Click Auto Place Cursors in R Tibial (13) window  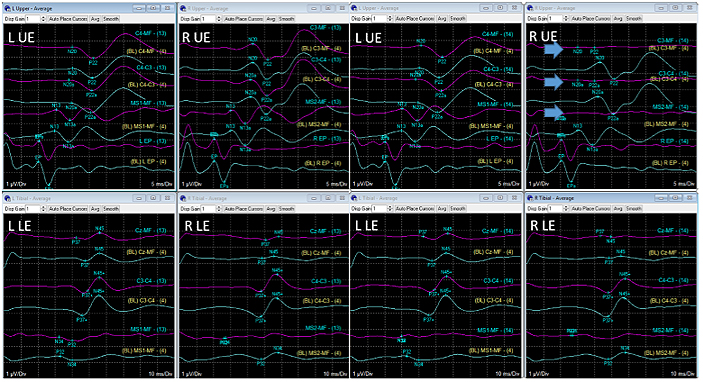(243, 208)
